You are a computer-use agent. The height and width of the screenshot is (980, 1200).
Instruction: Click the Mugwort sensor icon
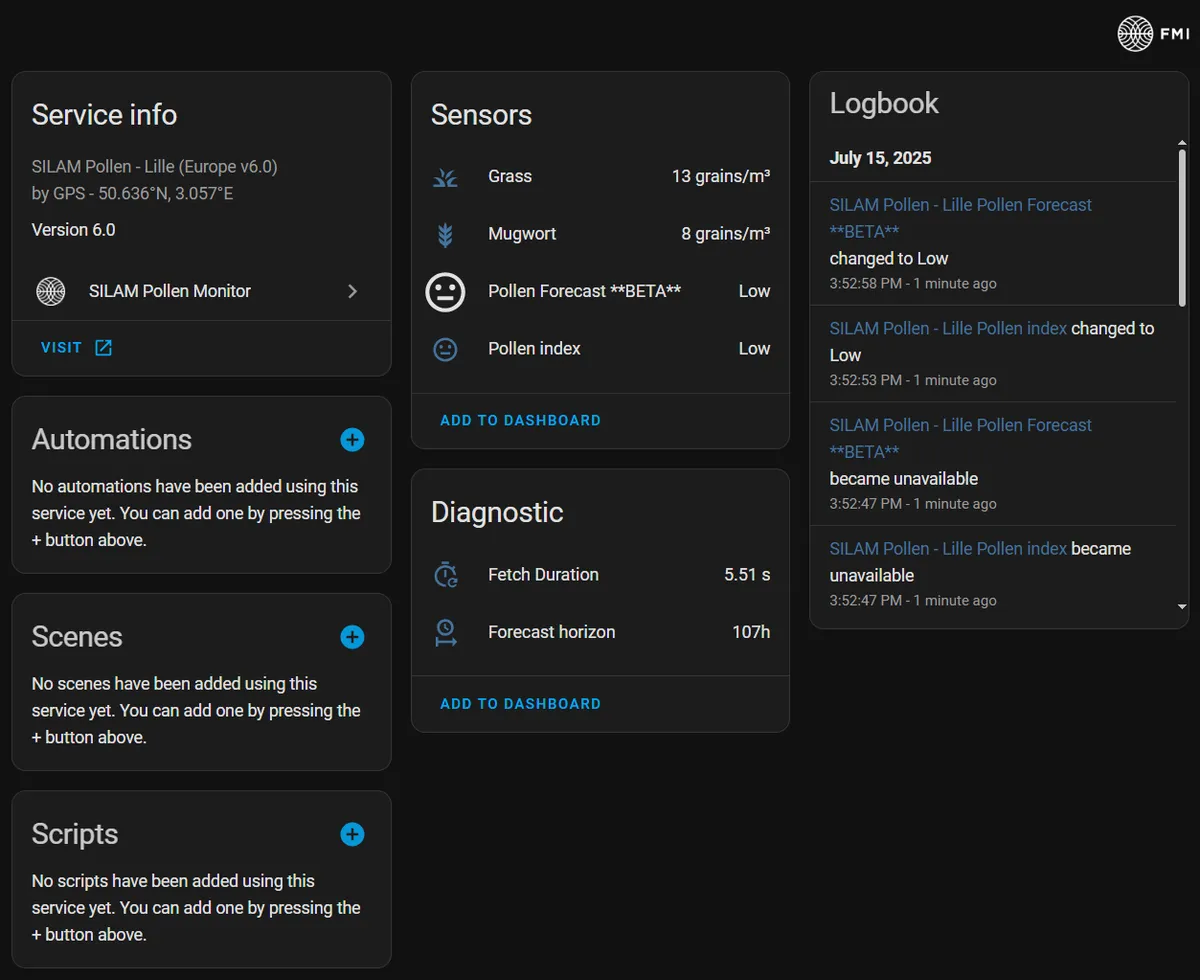(x=445, y=234)
